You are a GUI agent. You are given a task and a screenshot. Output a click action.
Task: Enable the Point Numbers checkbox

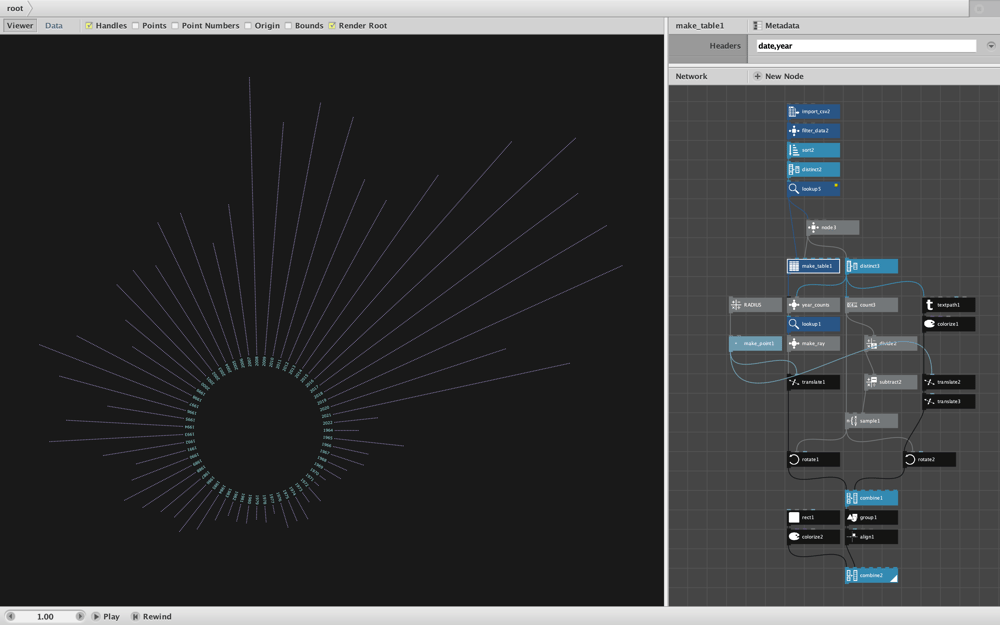pyautogui.click(x=175, y=26)
